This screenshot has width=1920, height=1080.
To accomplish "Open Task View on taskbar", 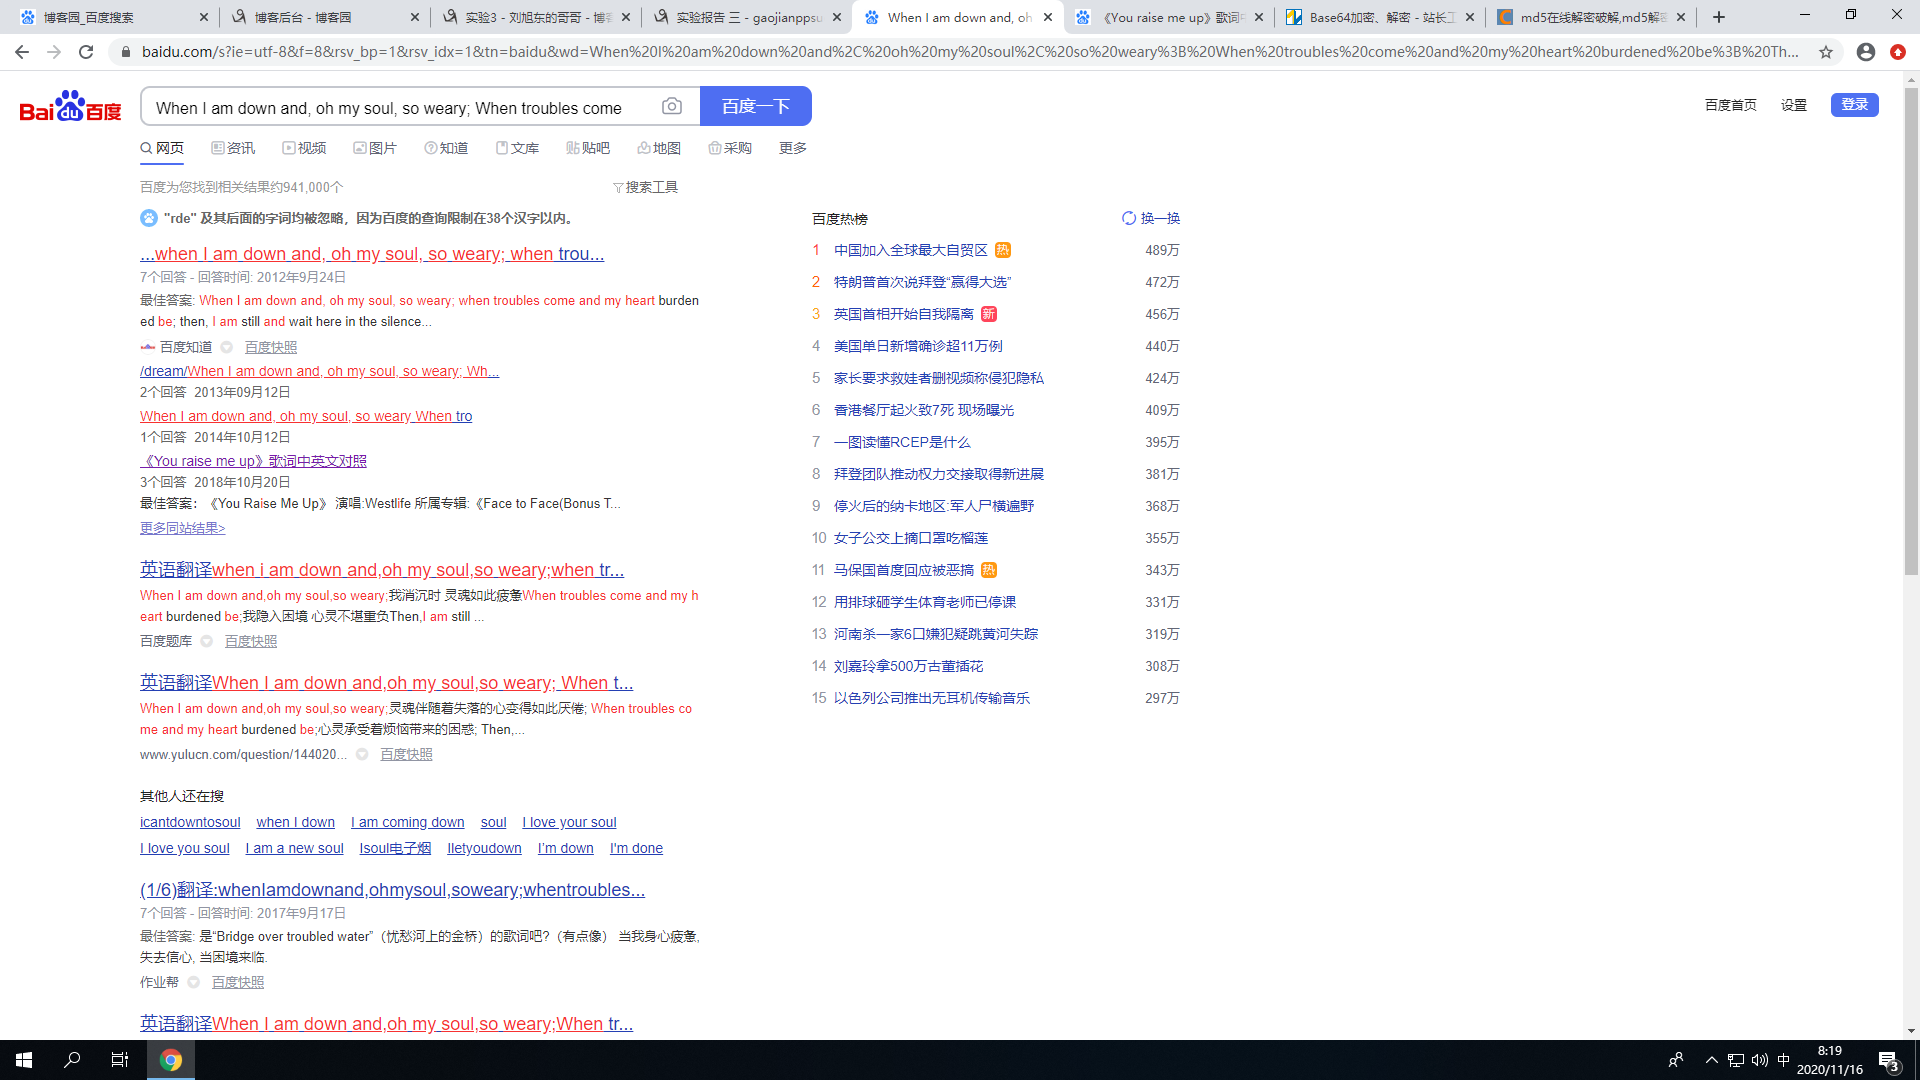I will 120,1060.
